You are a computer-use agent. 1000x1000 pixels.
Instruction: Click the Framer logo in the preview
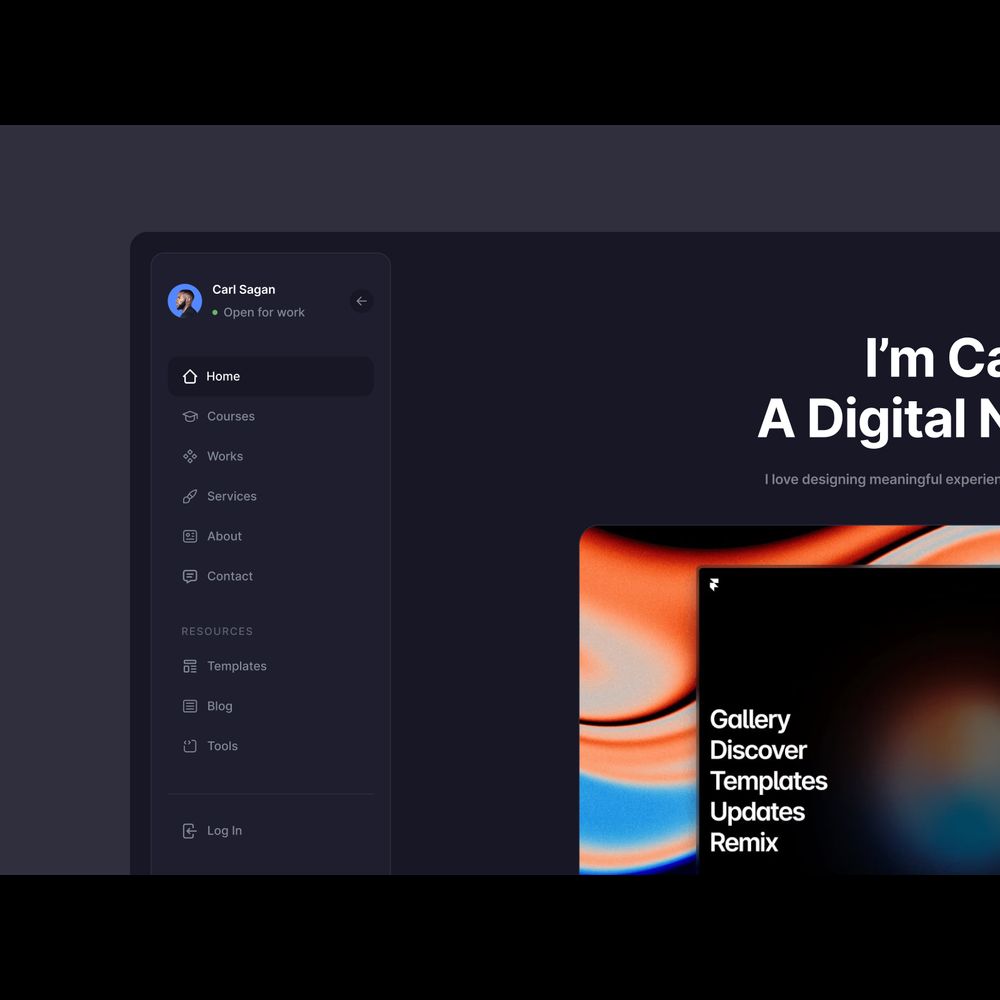pos(714,585)
